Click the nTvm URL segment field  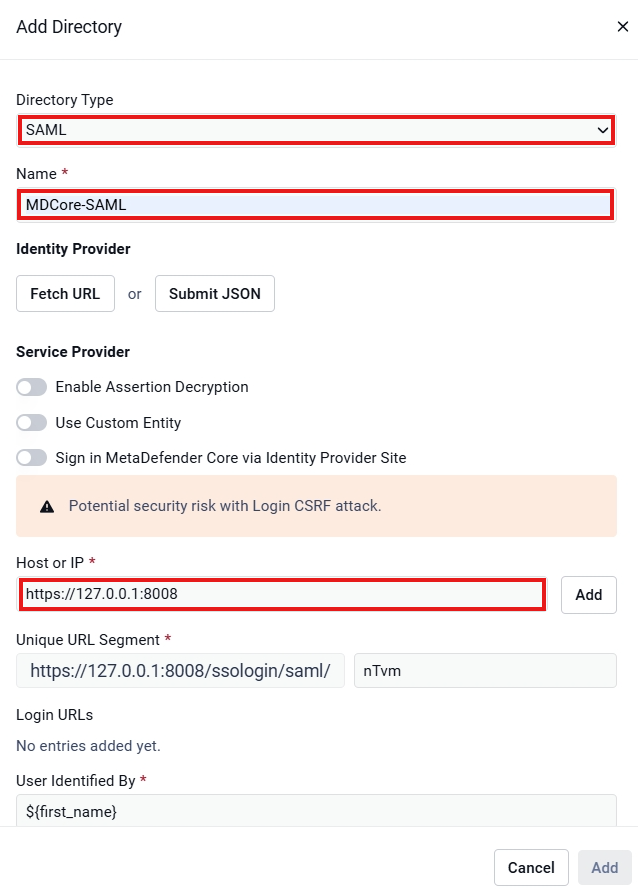(485, 671)
